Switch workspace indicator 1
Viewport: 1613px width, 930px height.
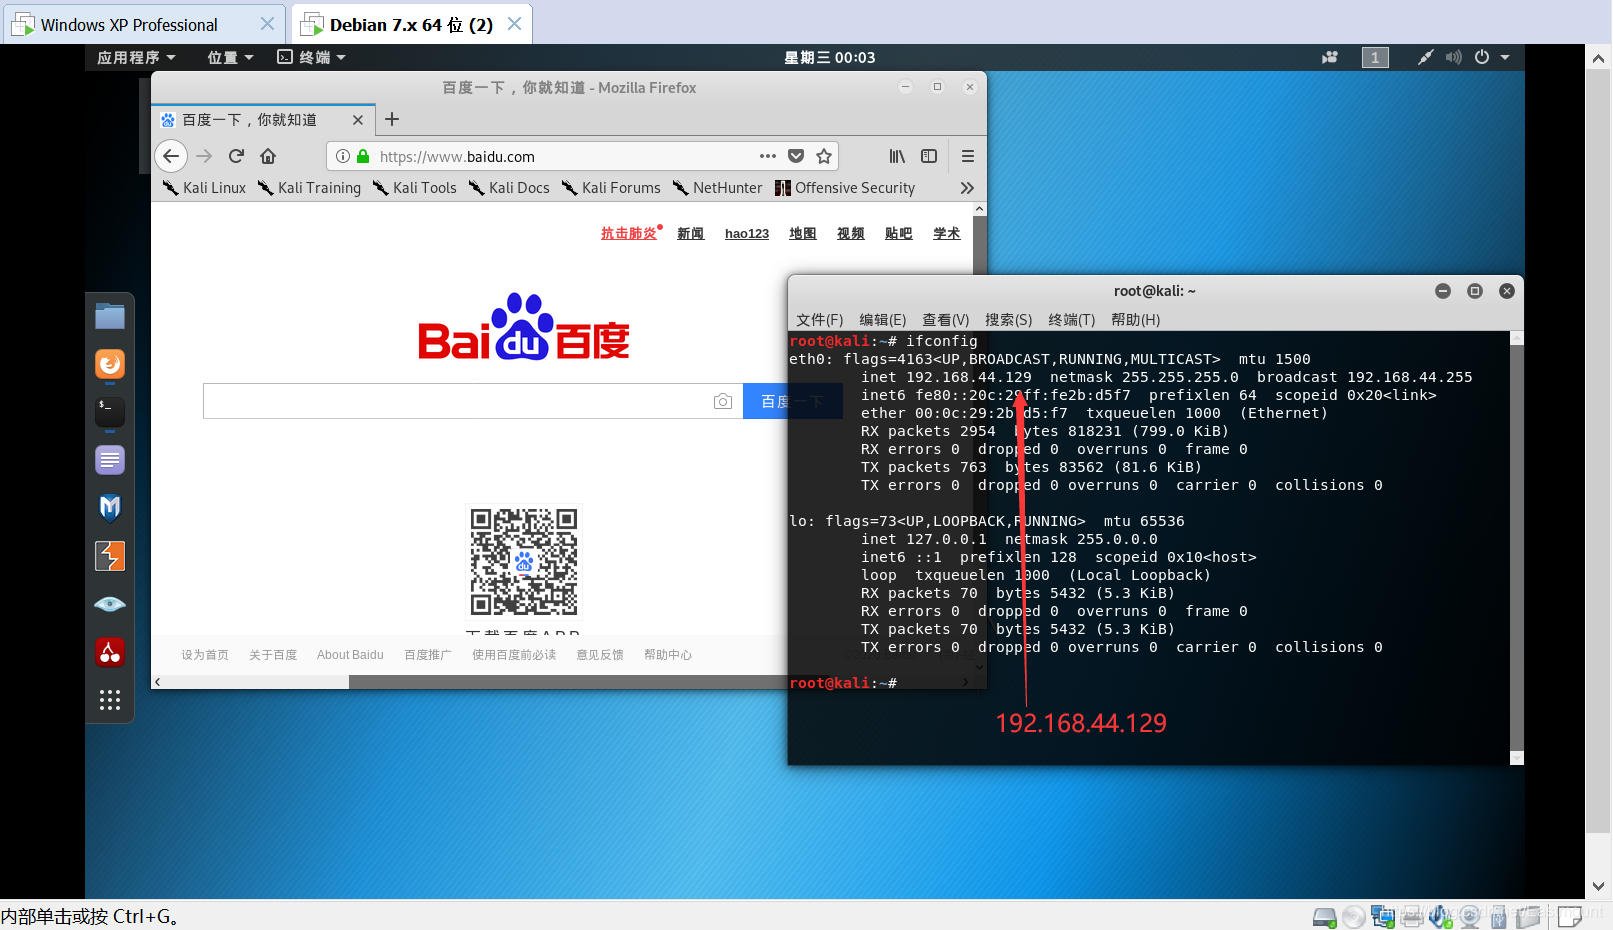1375,57
